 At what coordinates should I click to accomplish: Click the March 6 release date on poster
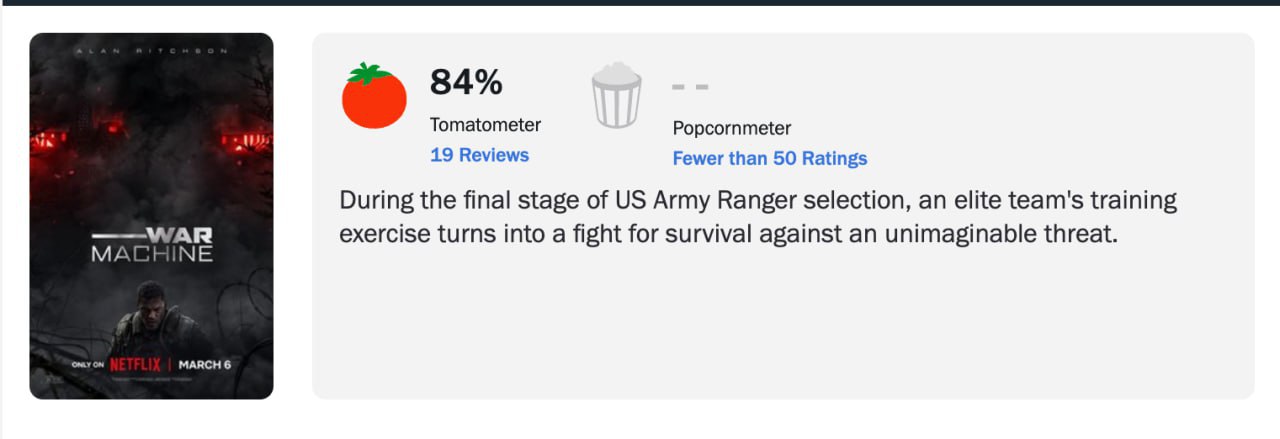[204, 365]
